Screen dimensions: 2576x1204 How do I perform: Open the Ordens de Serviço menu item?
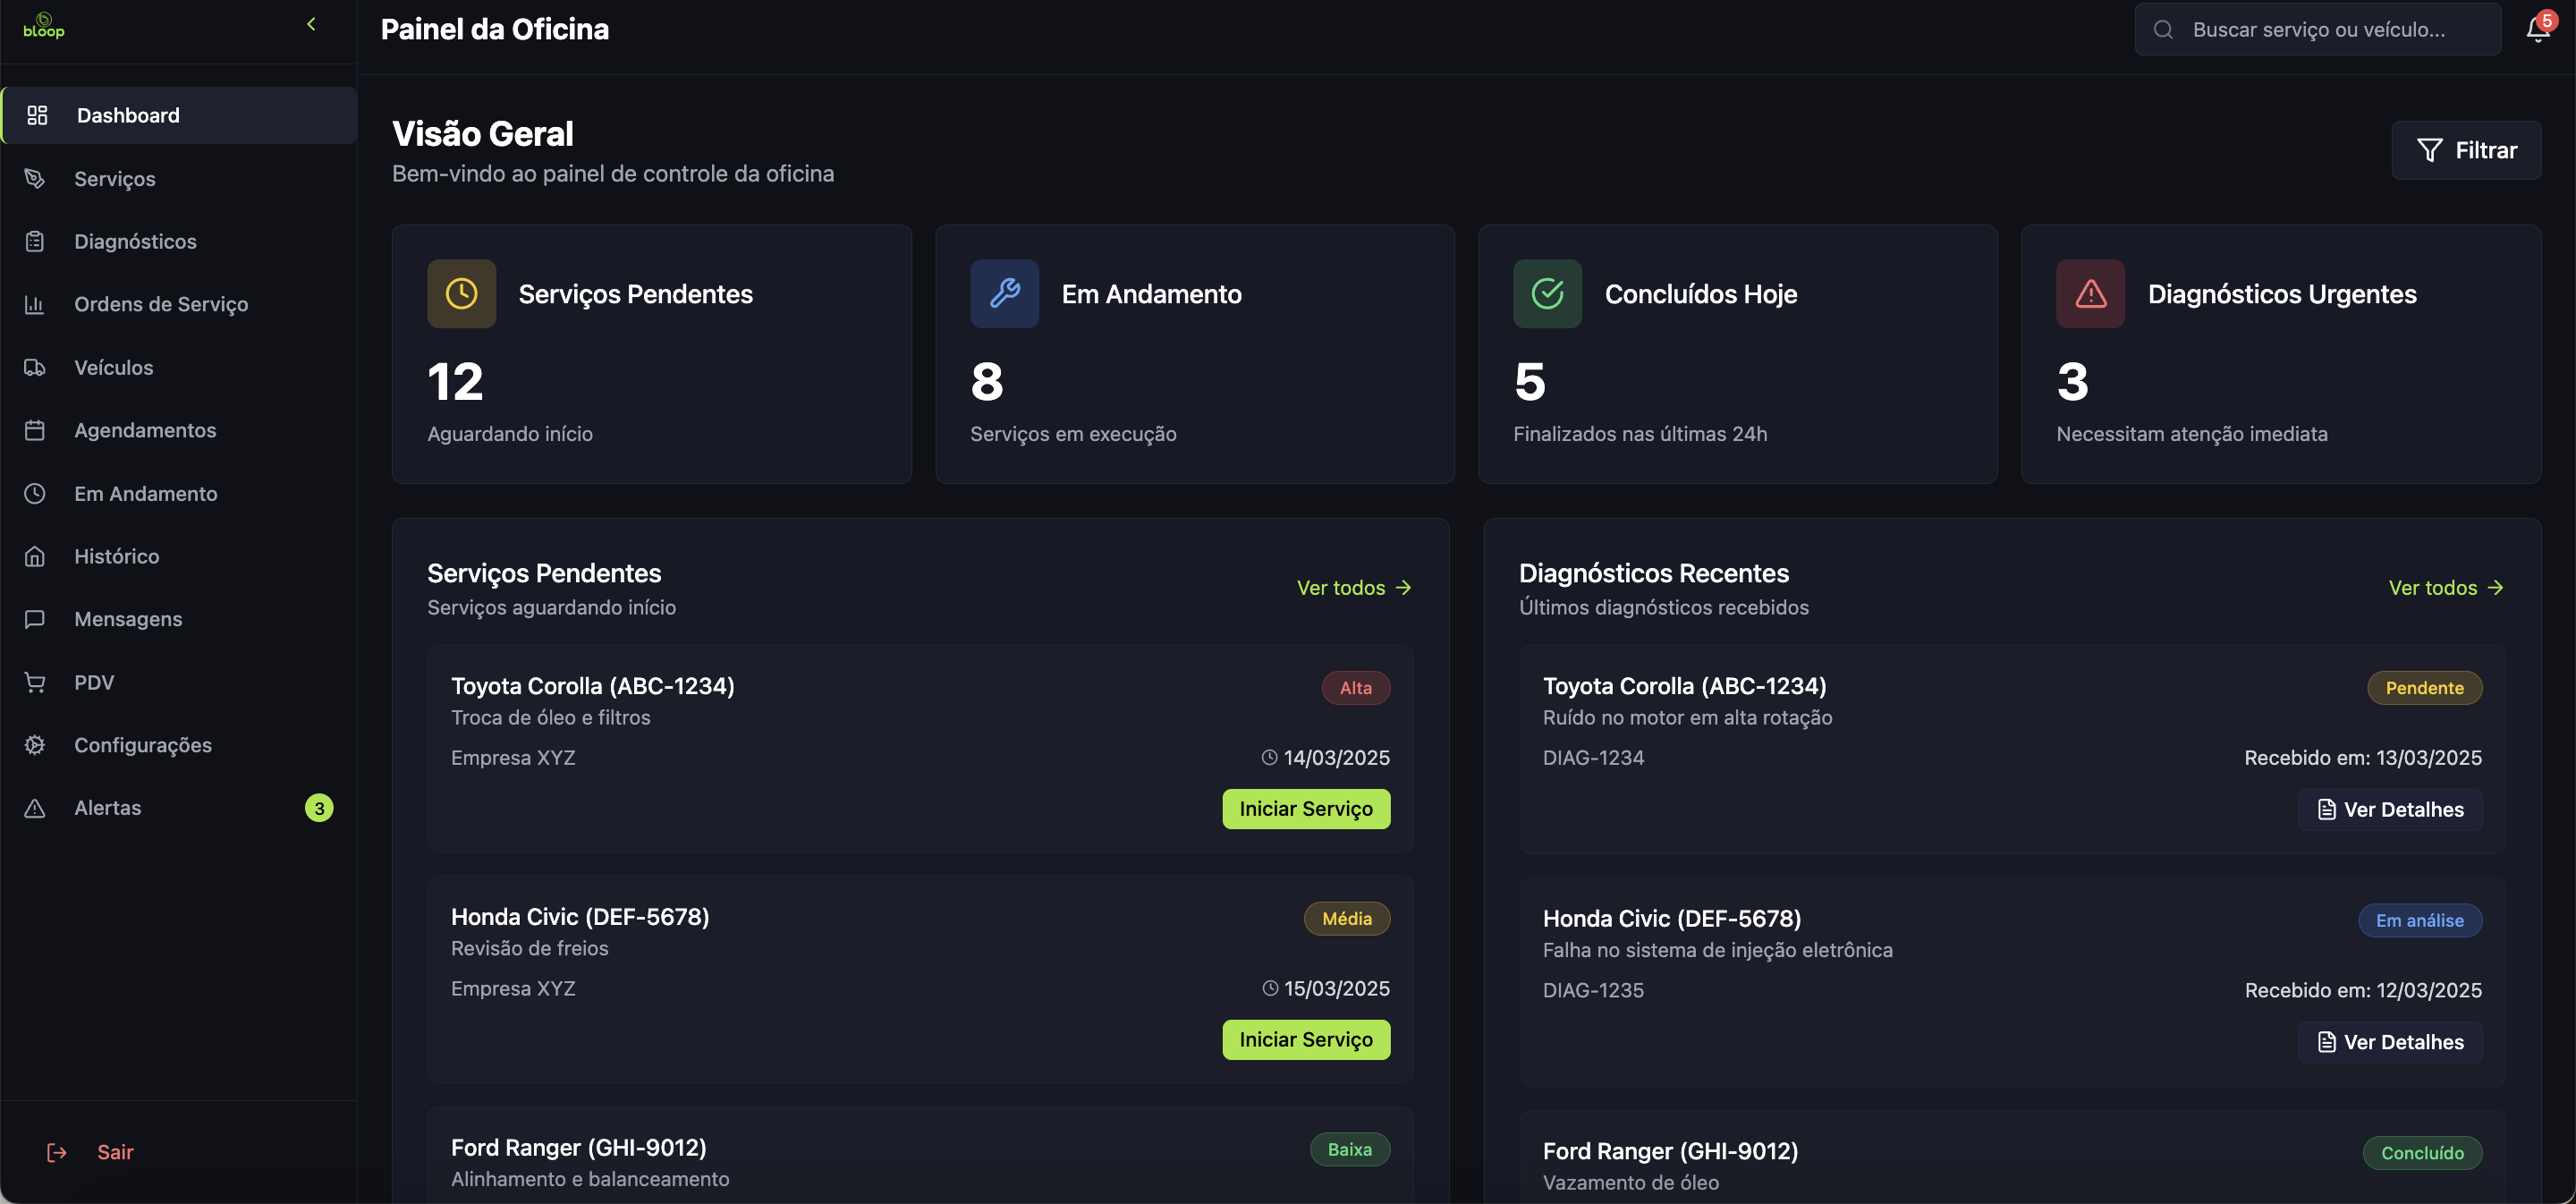tap(161, 304)
